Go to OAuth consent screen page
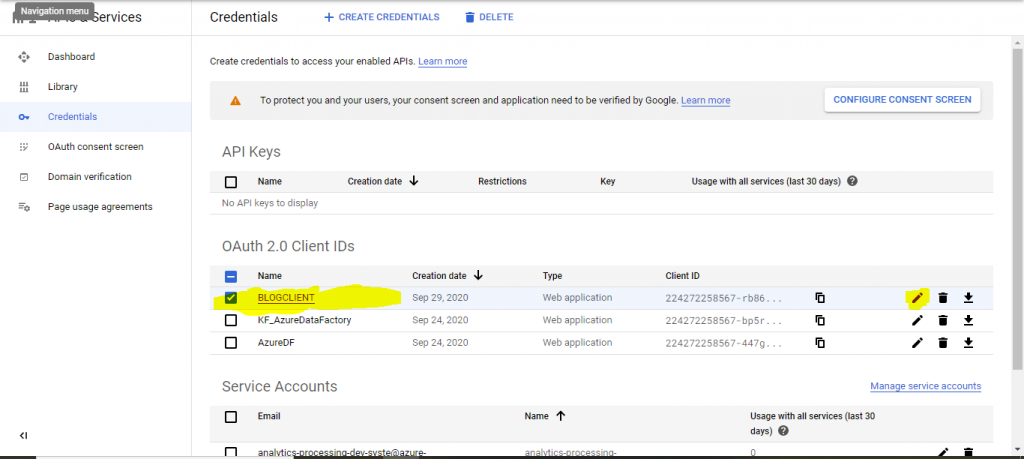The height and width of the screenshot is (459, 1024). tap(95, 147)
